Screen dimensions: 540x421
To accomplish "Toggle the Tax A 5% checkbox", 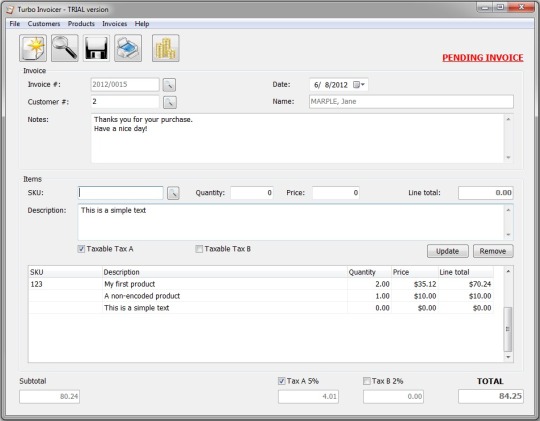I will (282, 381).
